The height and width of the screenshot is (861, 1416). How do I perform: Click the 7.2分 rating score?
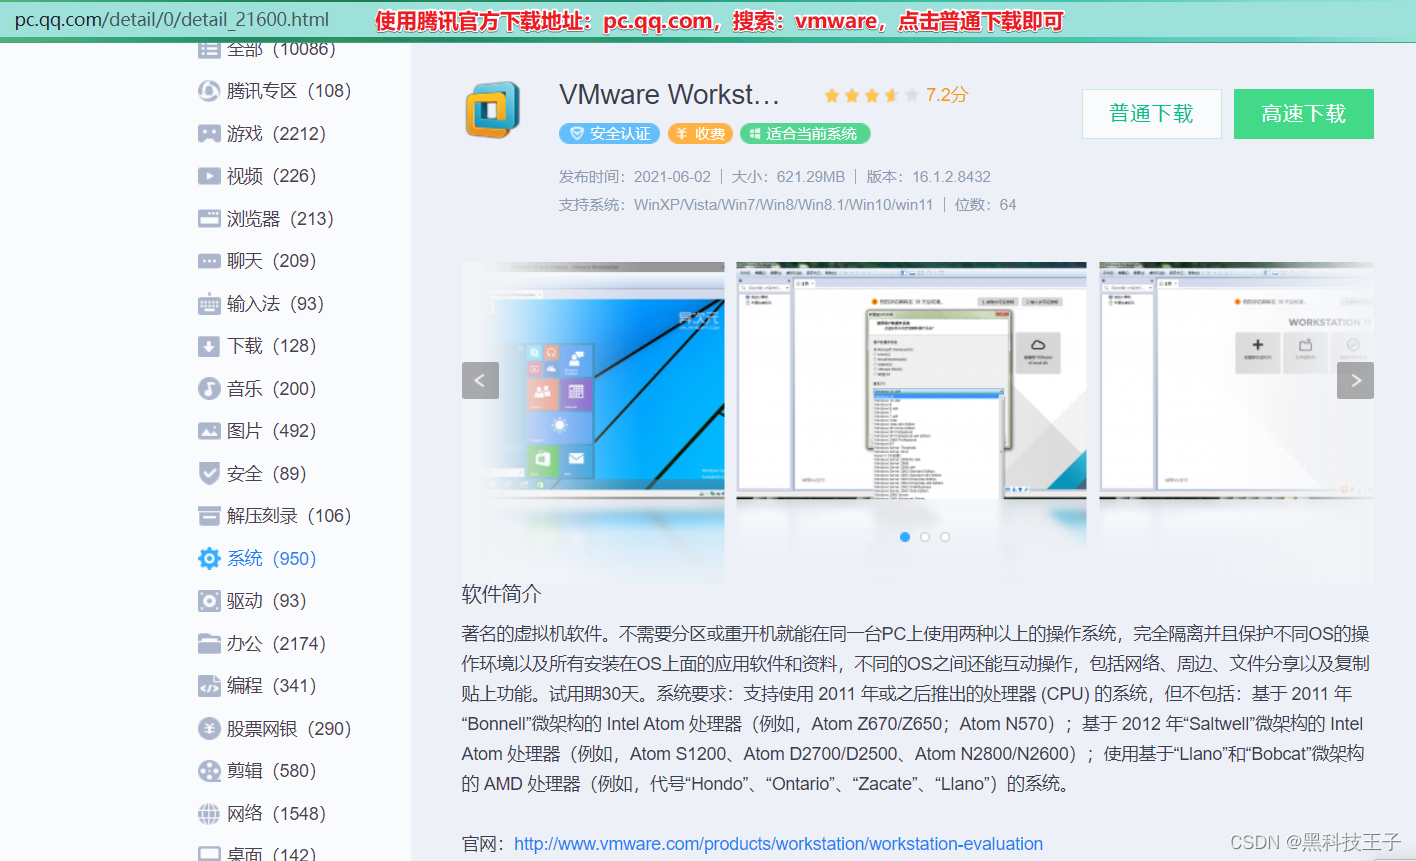click(x=947, y=95)
